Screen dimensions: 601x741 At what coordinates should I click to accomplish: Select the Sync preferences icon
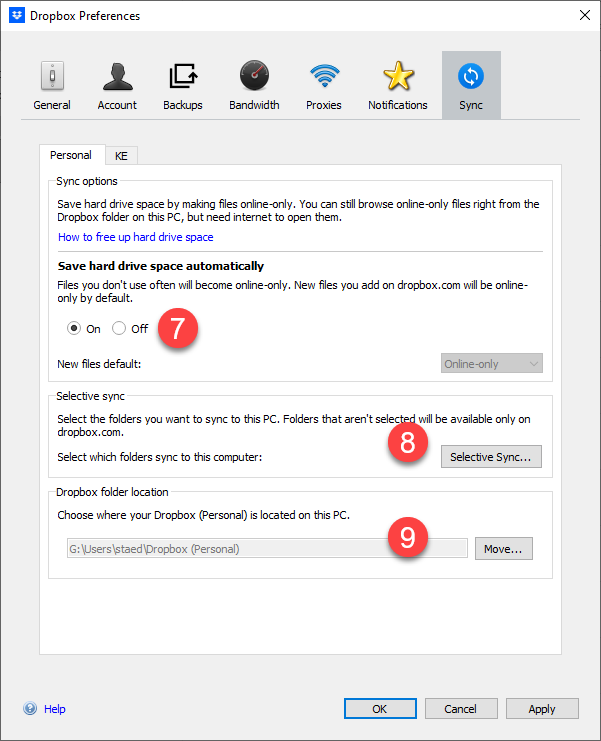470,76
